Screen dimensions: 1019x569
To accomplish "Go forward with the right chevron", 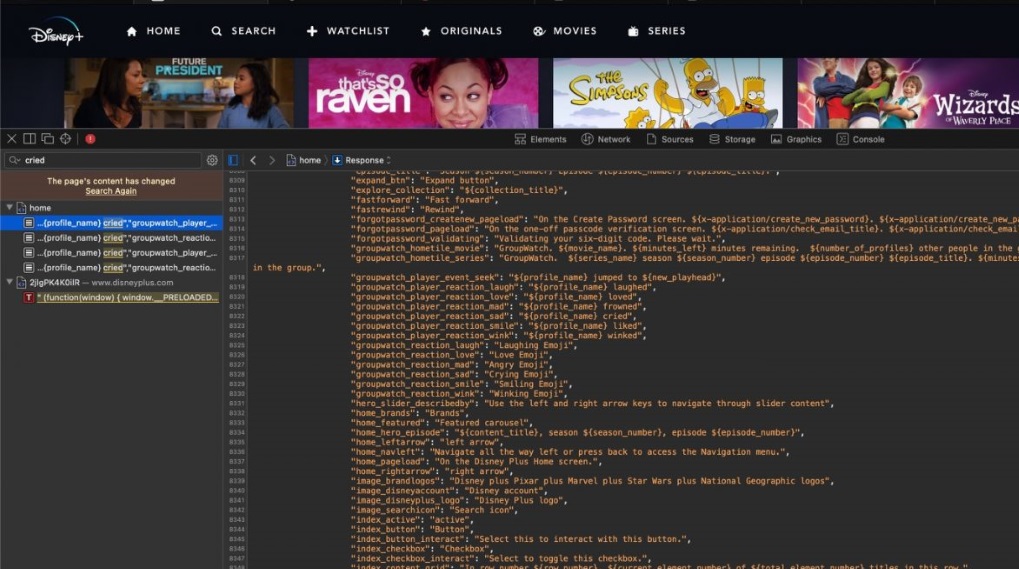I will tap(272, 160).
